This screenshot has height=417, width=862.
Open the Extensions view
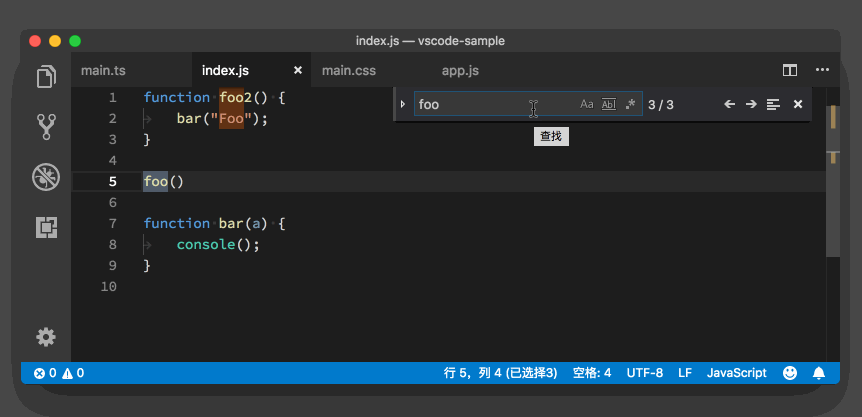(46, 227)
